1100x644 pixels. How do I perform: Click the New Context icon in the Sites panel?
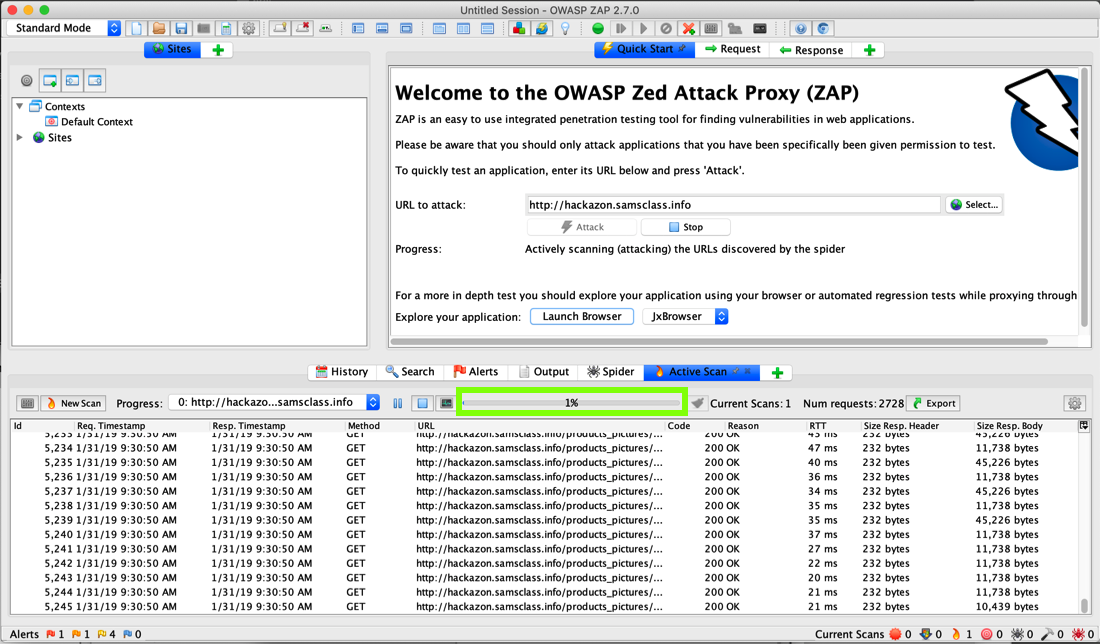(50, 80)
